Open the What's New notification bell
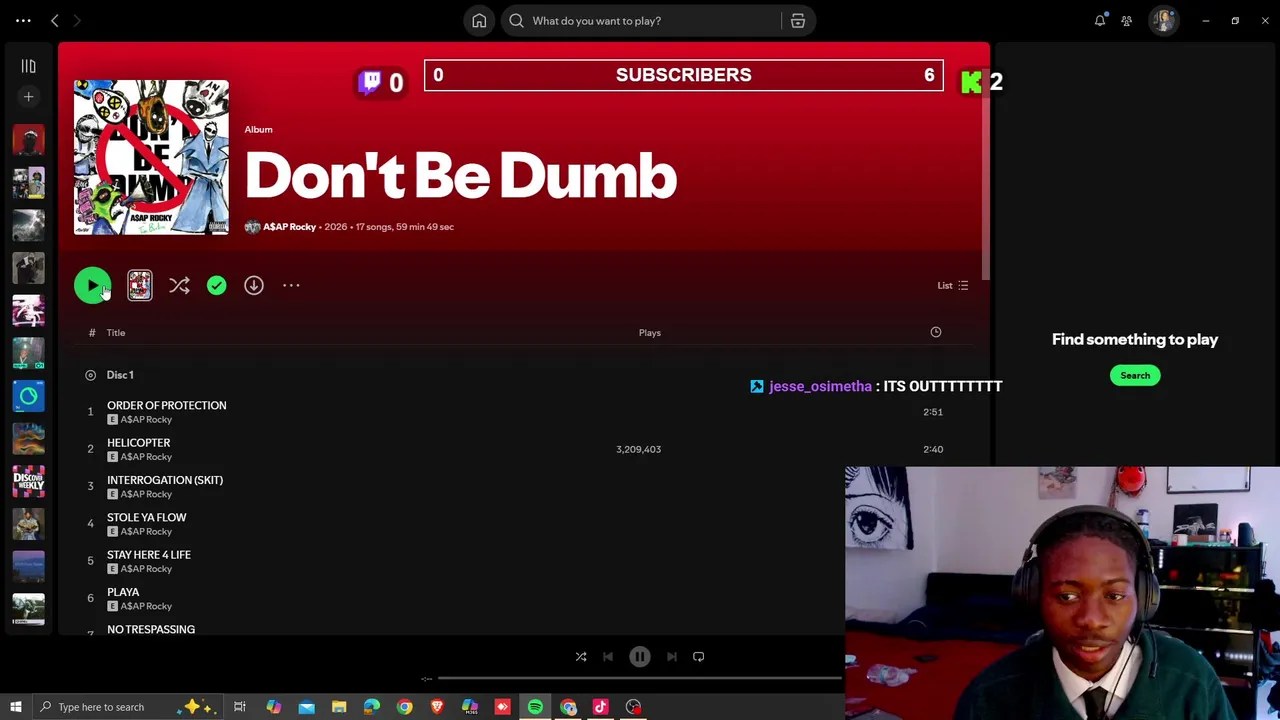This screenshot has width=1280, height=720. (1100, 20)
